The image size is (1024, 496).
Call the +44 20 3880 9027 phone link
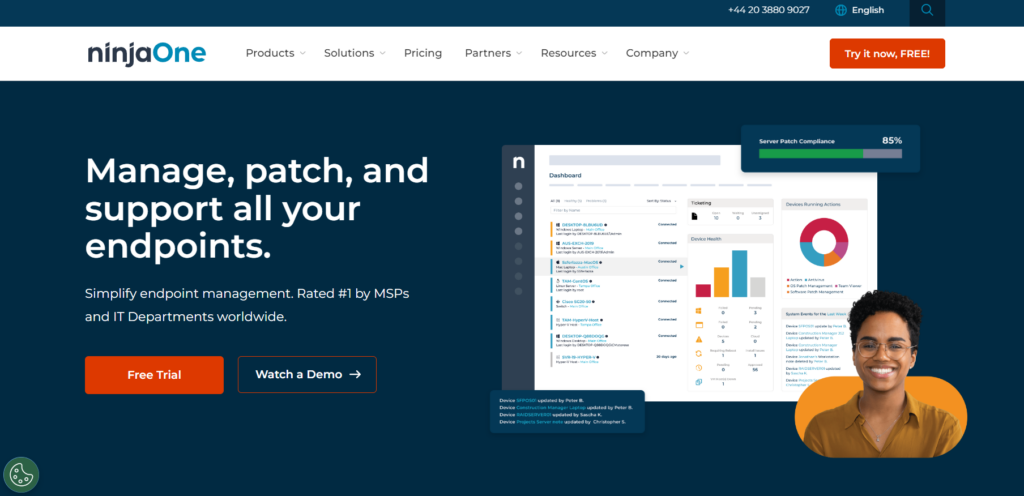(768, 10)
